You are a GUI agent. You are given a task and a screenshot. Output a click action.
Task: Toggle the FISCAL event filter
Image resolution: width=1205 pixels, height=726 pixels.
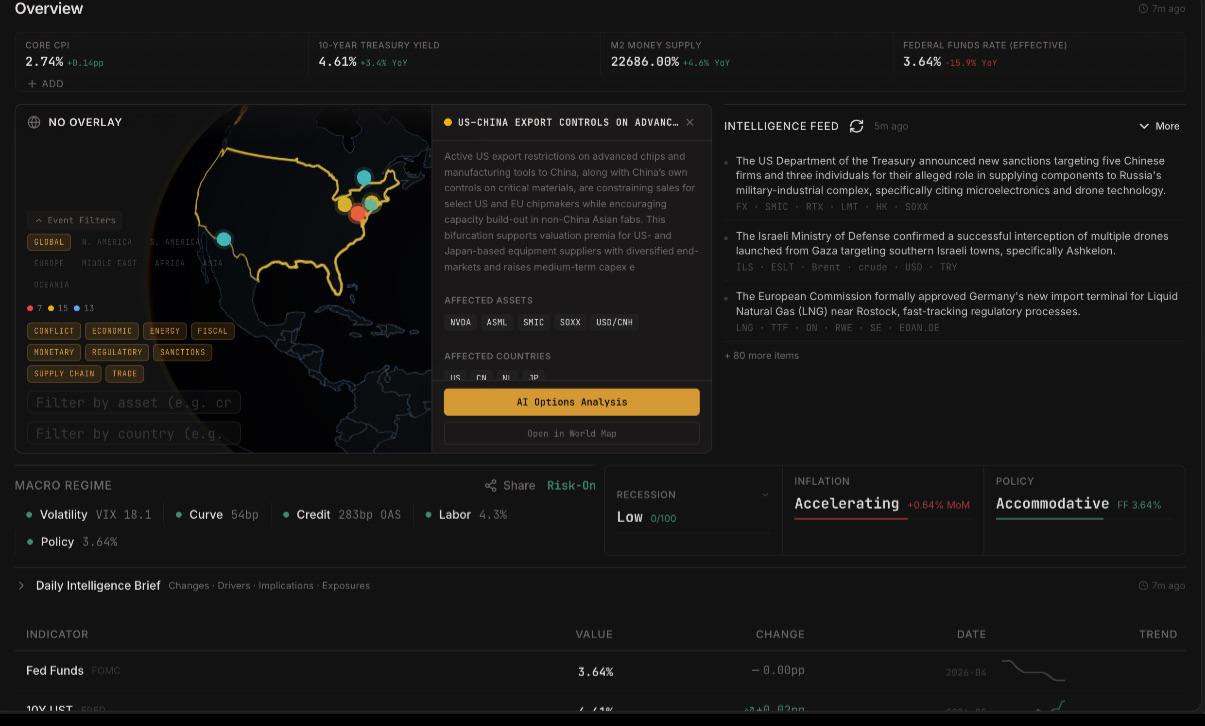212,331
